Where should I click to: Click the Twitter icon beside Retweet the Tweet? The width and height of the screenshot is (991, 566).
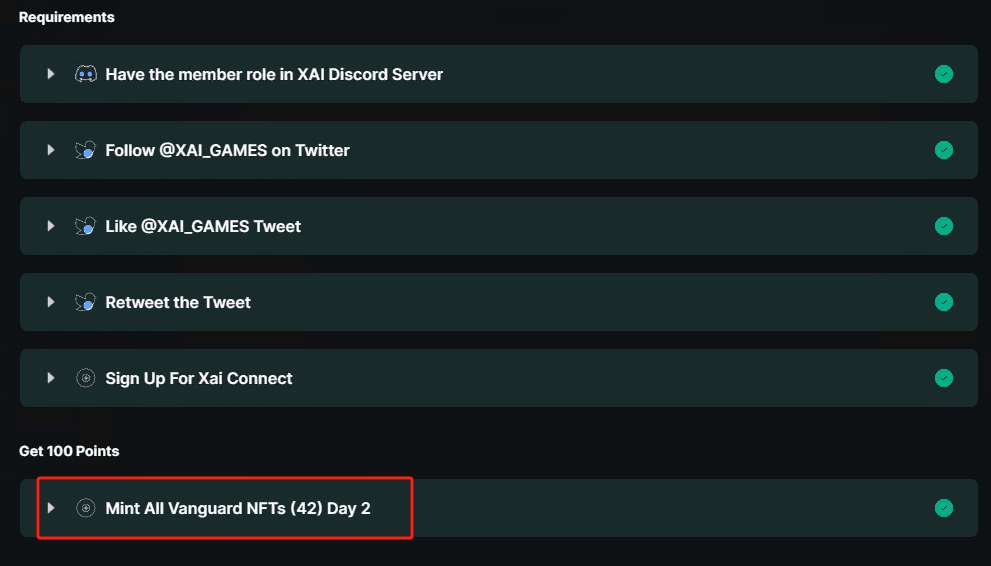(x=86, y=302)
